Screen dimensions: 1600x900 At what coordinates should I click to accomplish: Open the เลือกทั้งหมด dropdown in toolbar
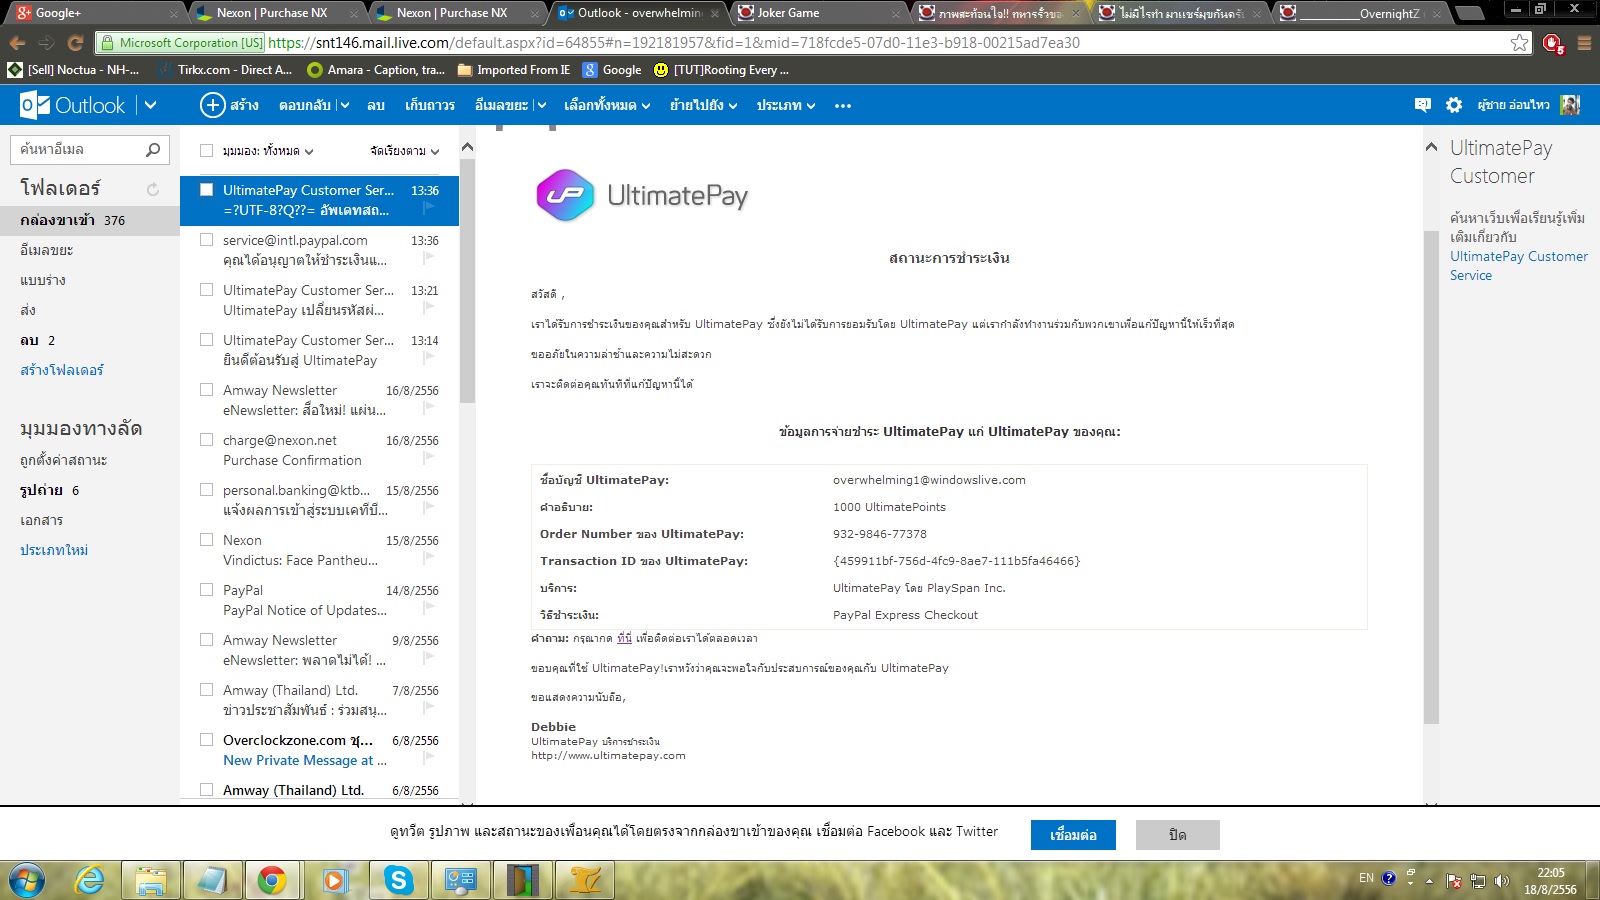click(607, 105)
